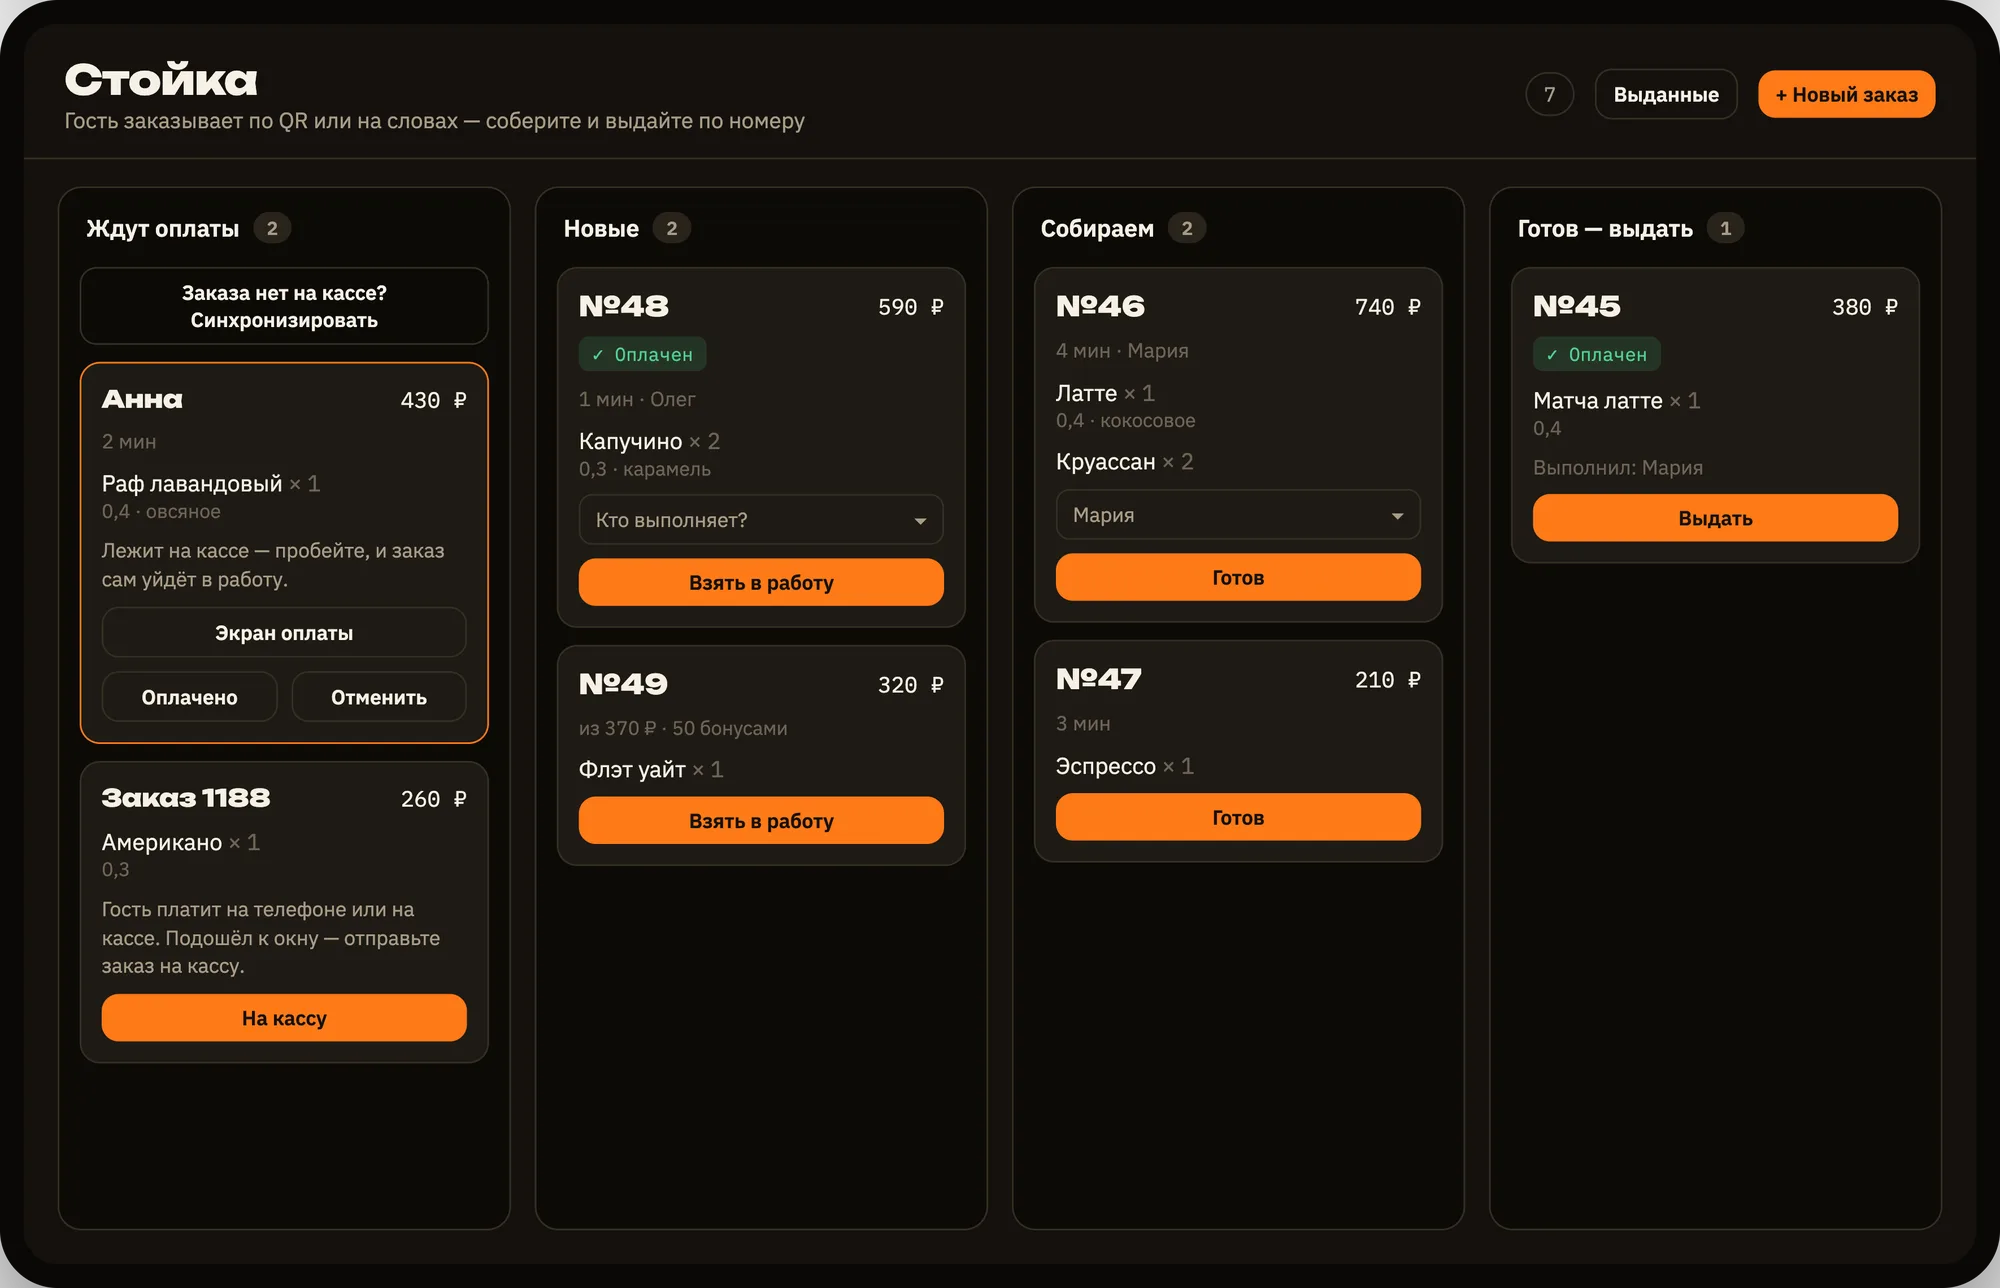Click the Оплачен badge on order №48
The image size is (2000, 1288).
click(x=642, y=354)
